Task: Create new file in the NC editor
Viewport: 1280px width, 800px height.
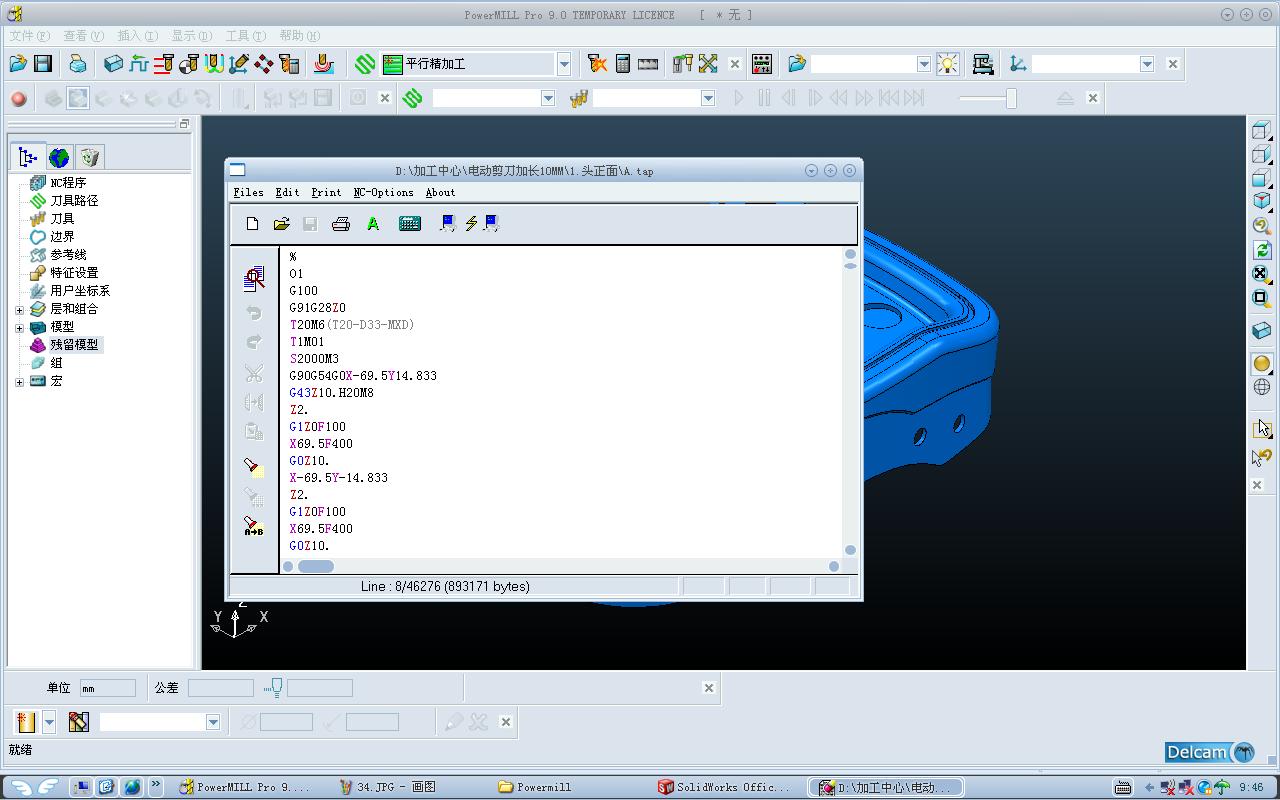Action: [253, 224]
